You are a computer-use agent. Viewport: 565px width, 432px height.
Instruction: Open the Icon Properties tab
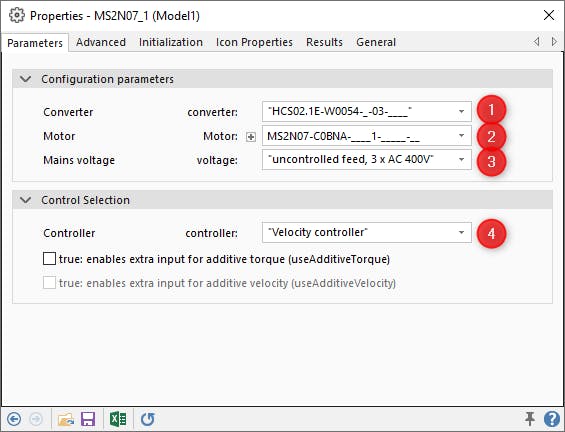(x=254, y=42)
